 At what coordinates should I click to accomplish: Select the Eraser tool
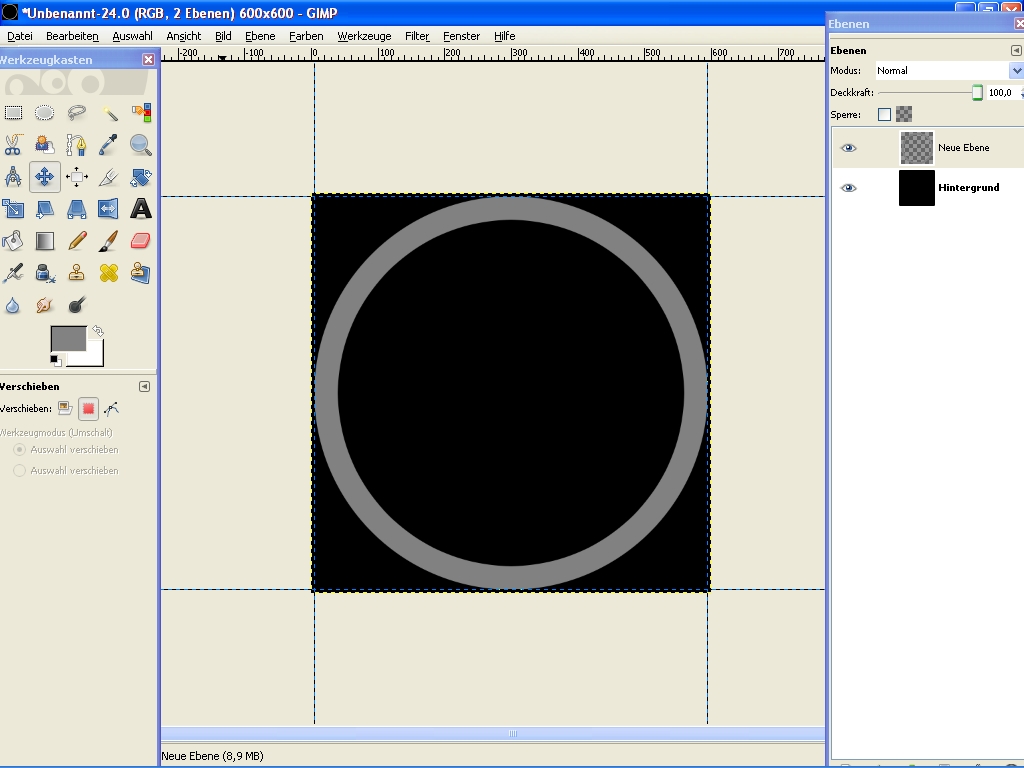(140, 241)
